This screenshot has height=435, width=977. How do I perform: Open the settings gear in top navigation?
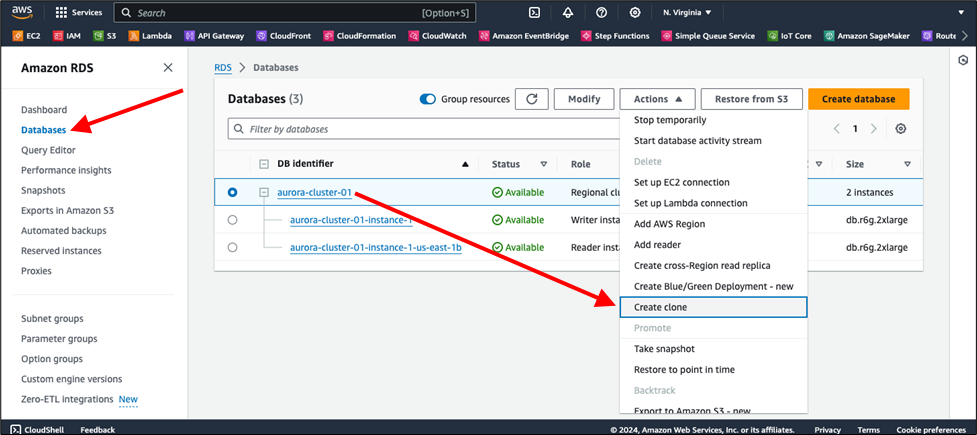tap(635, 12)
